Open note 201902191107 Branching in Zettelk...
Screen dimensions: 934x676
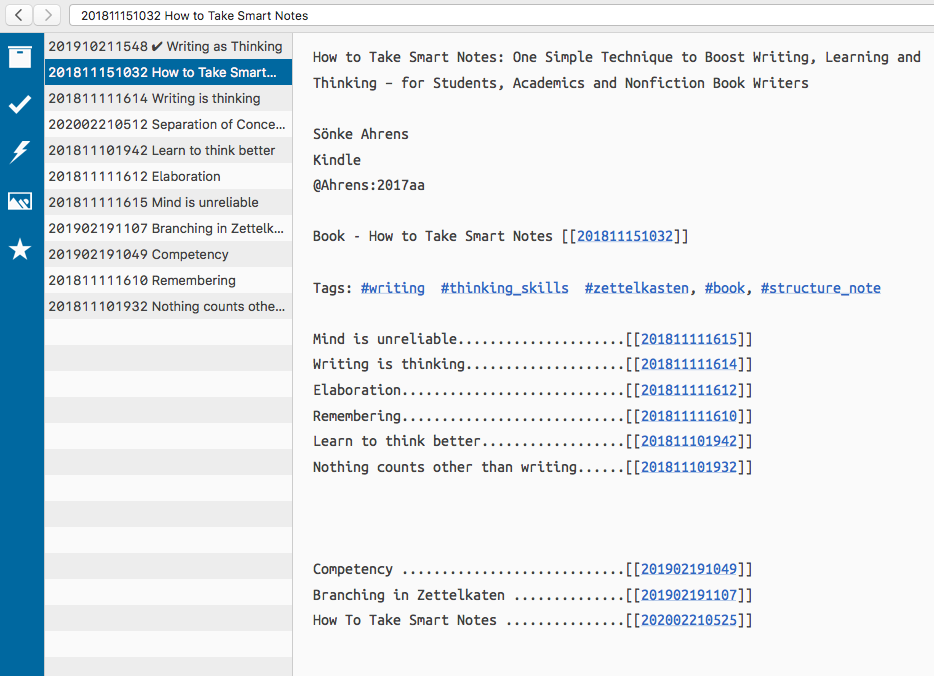168,228
